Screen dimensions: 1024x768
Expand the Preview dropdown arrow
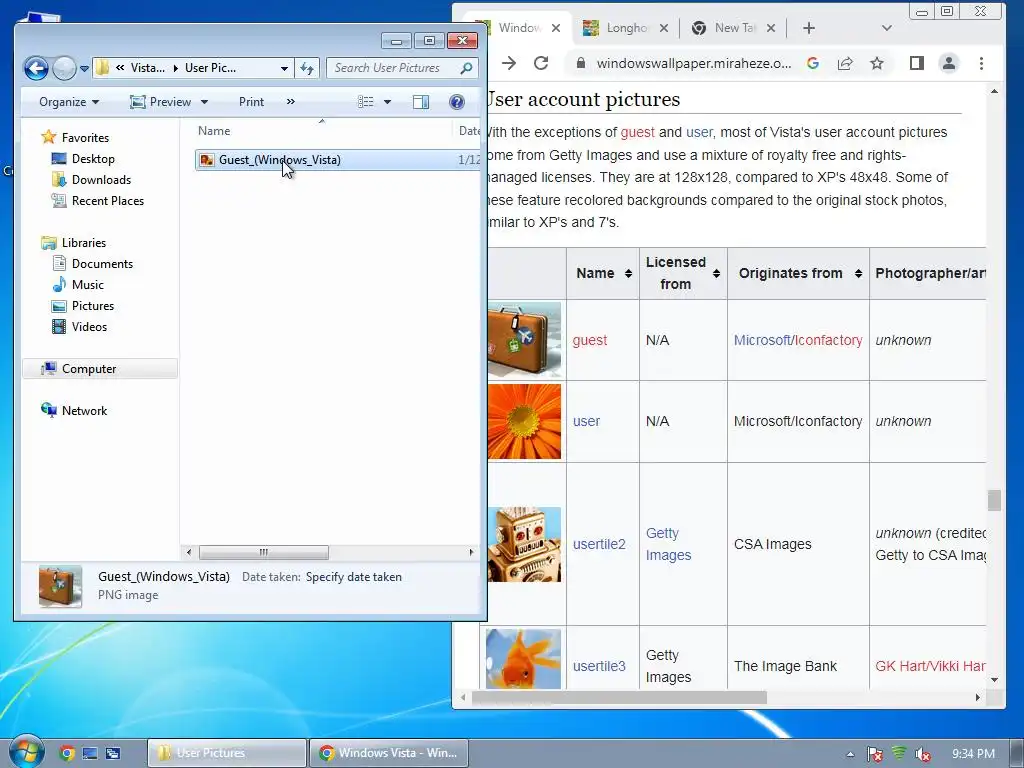click(x=204, y=102)
